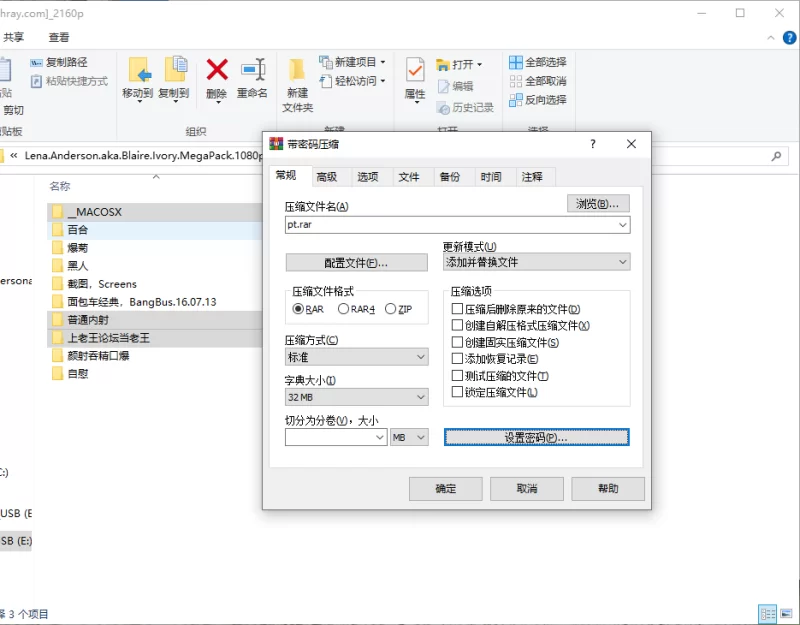Check 添加恢复记录 option
This screenshot has height=625, width=800.
coord(457,359)
